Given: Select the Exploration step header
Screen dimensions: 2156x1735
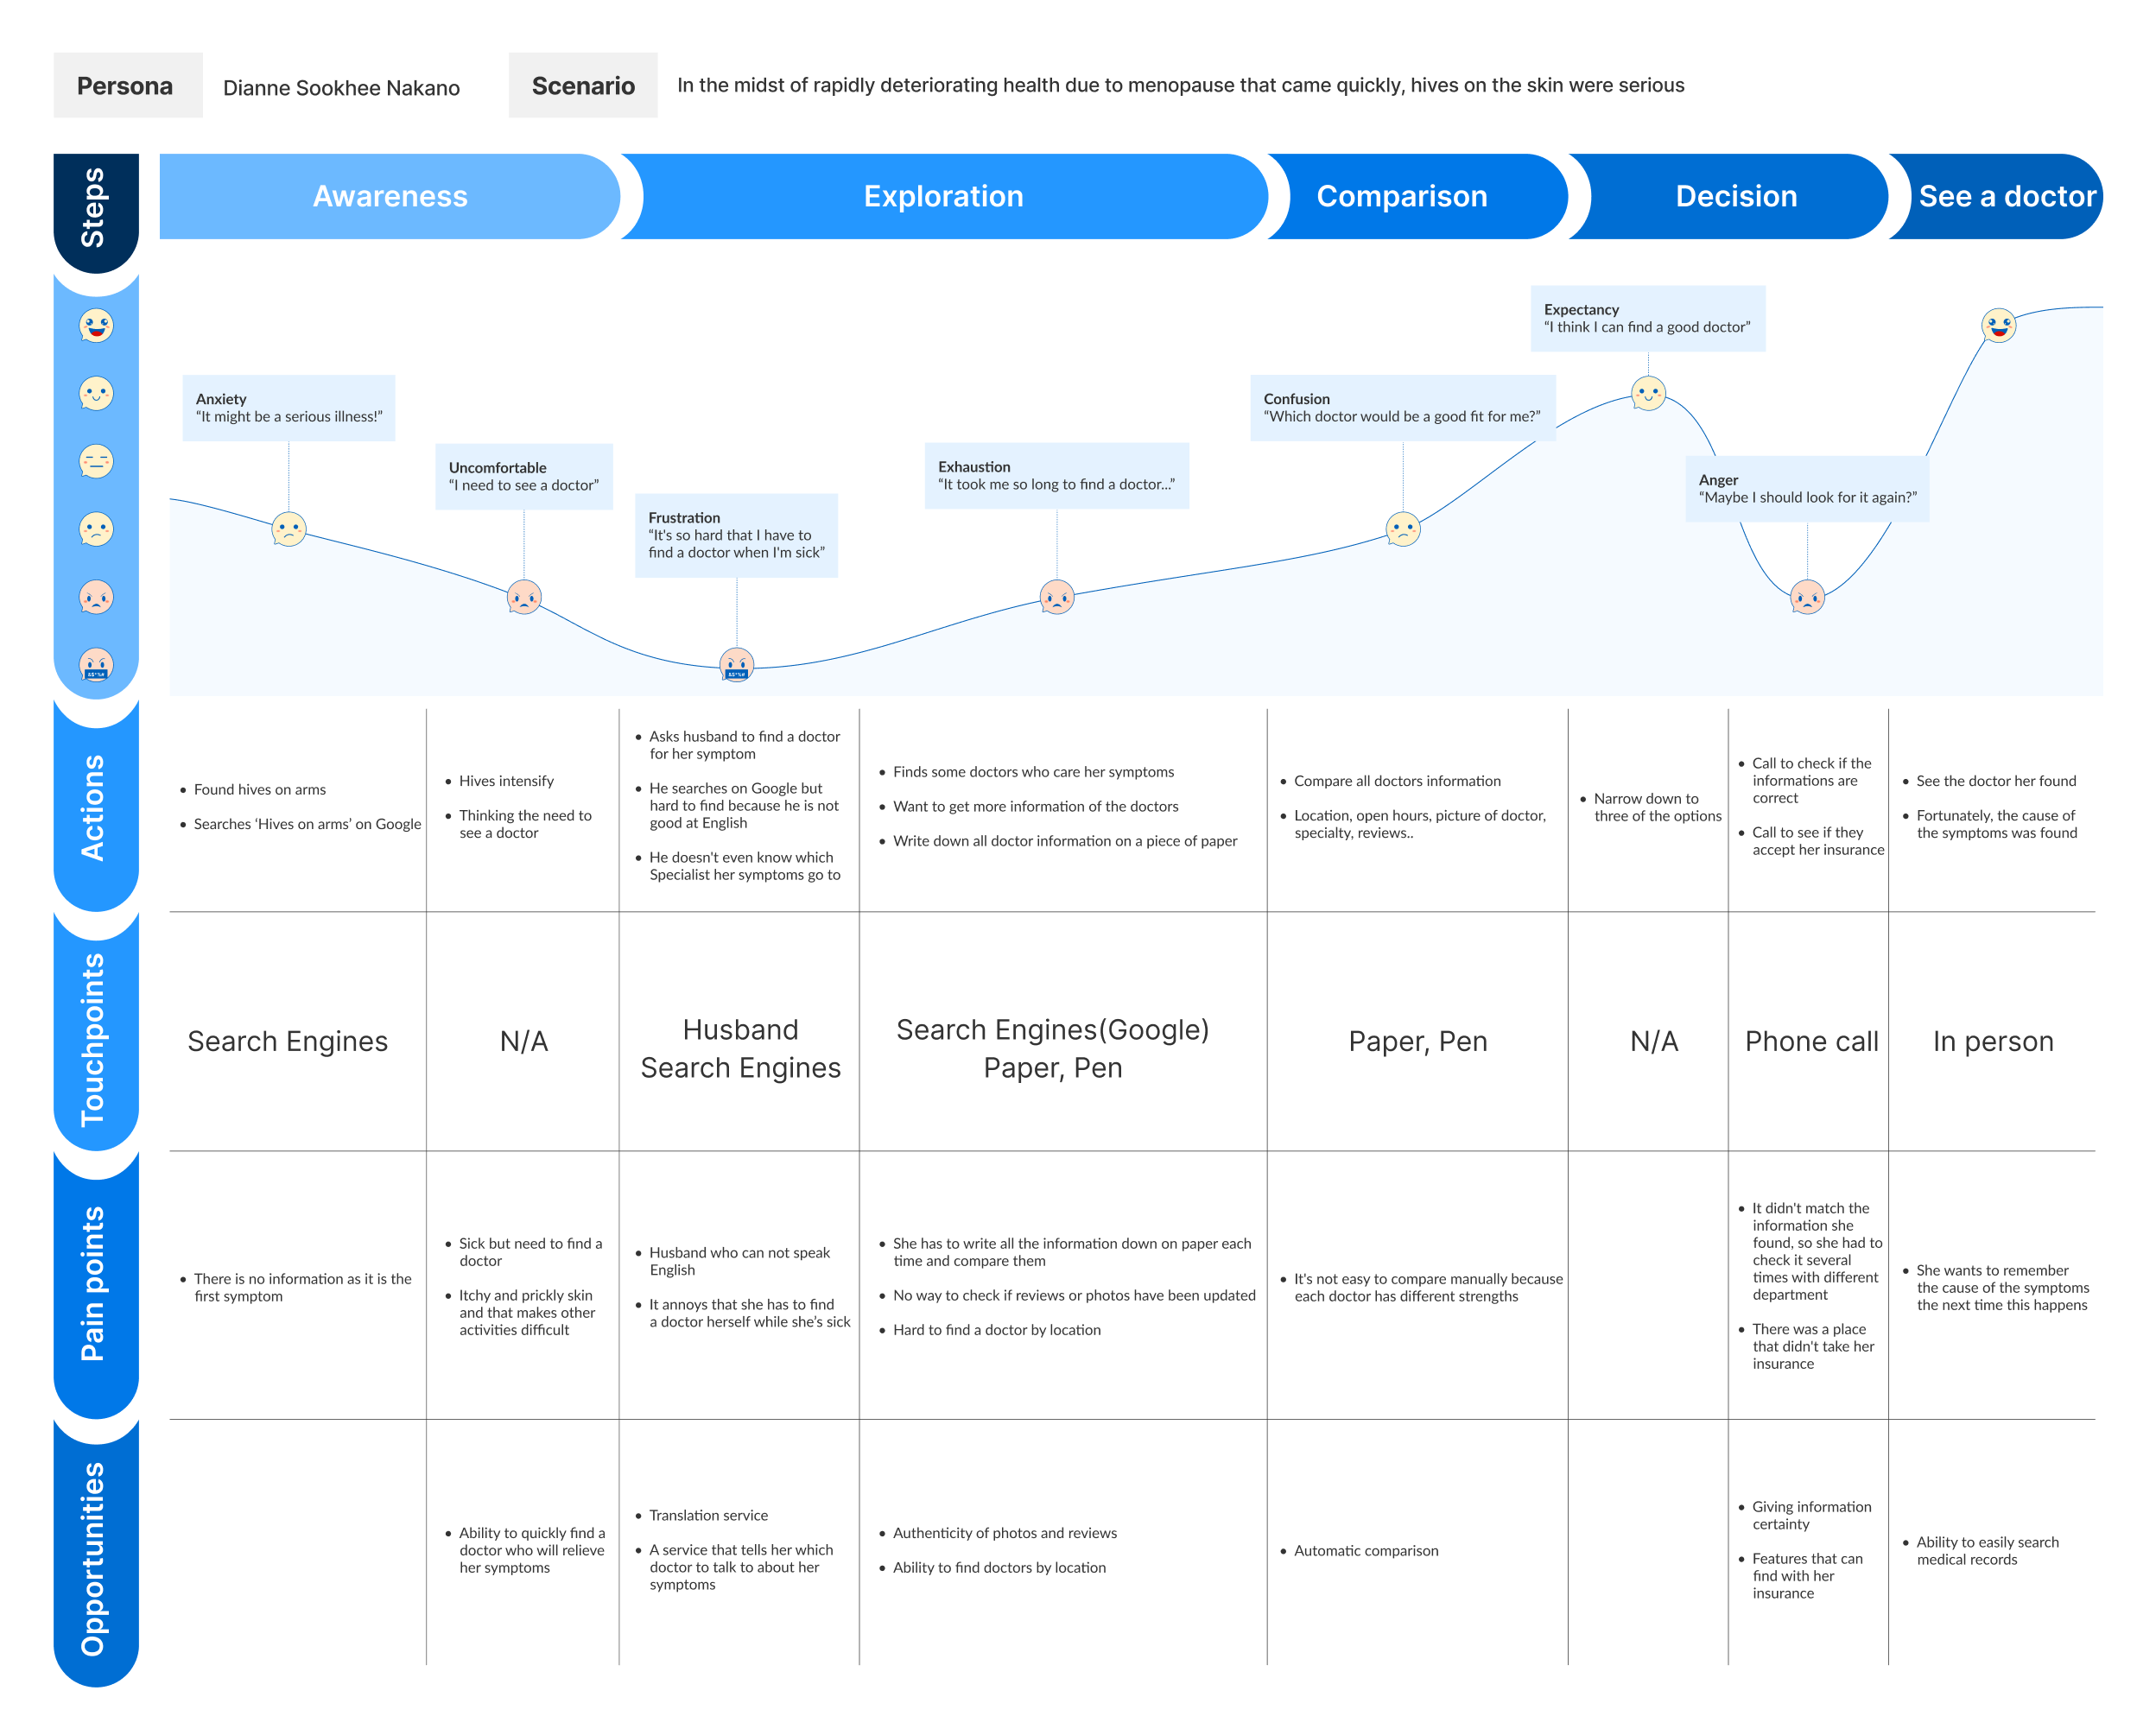Looking at the screenshot, I should pyautogui.click(x=943, y=196).
